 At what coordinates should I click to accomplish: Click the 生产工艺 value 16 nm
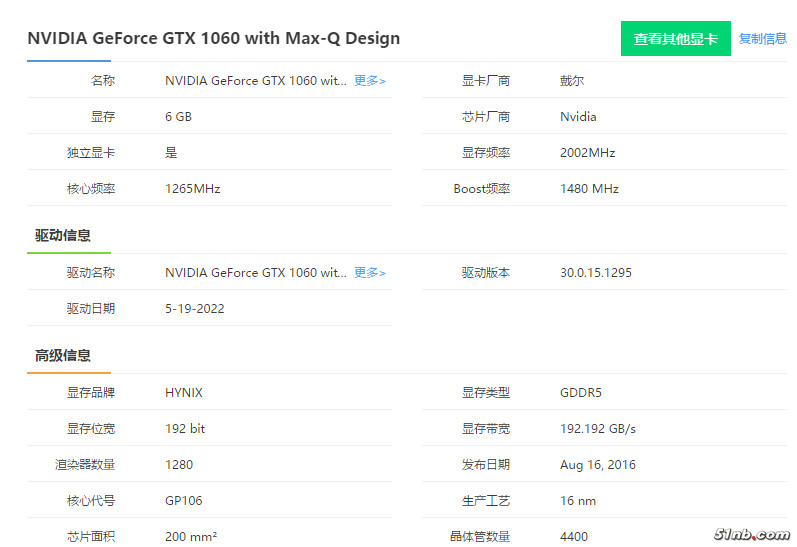(578, 501)
